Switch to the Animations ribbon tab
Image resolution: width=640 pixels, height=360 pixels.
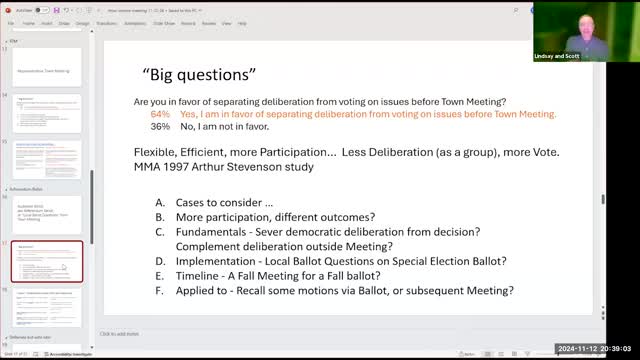[x=135, y=24]
